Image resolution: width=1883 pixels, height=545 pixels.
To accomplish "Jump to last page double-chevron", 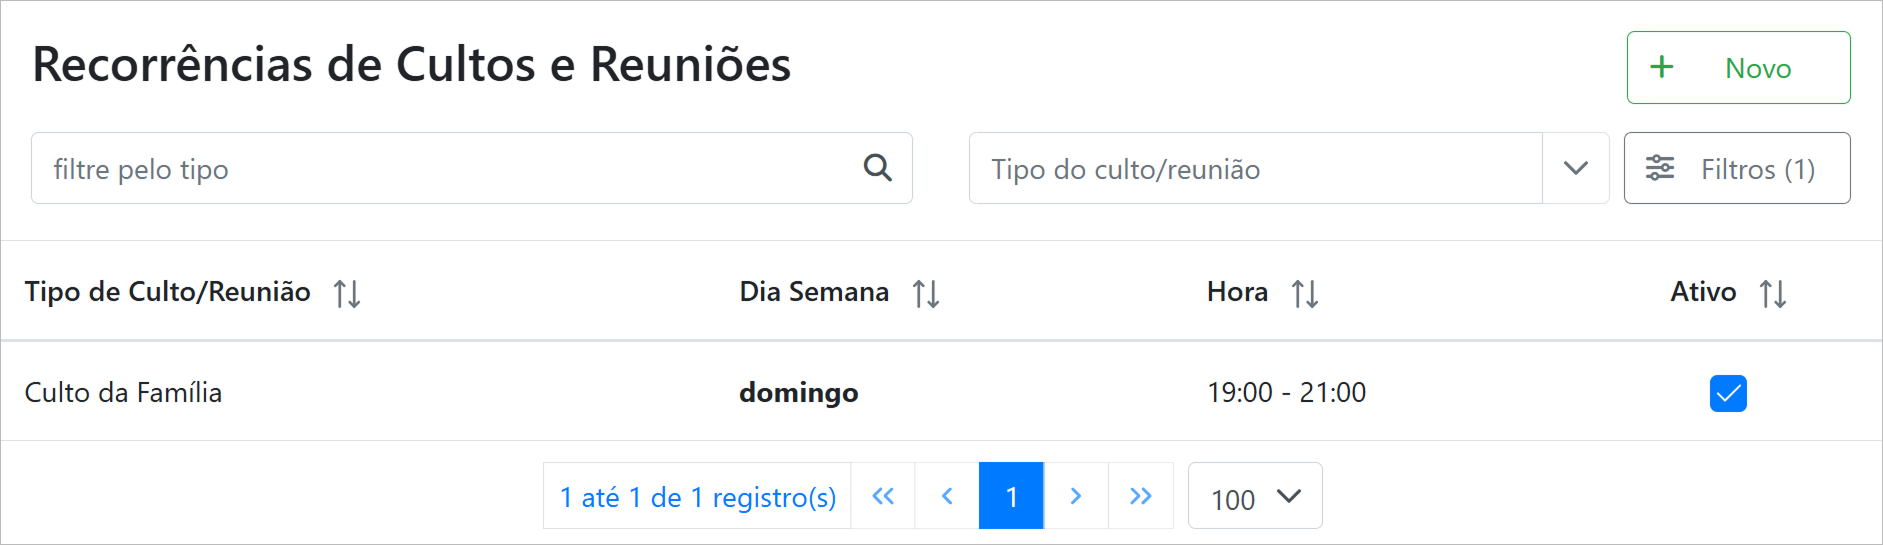I will 1141,496.
